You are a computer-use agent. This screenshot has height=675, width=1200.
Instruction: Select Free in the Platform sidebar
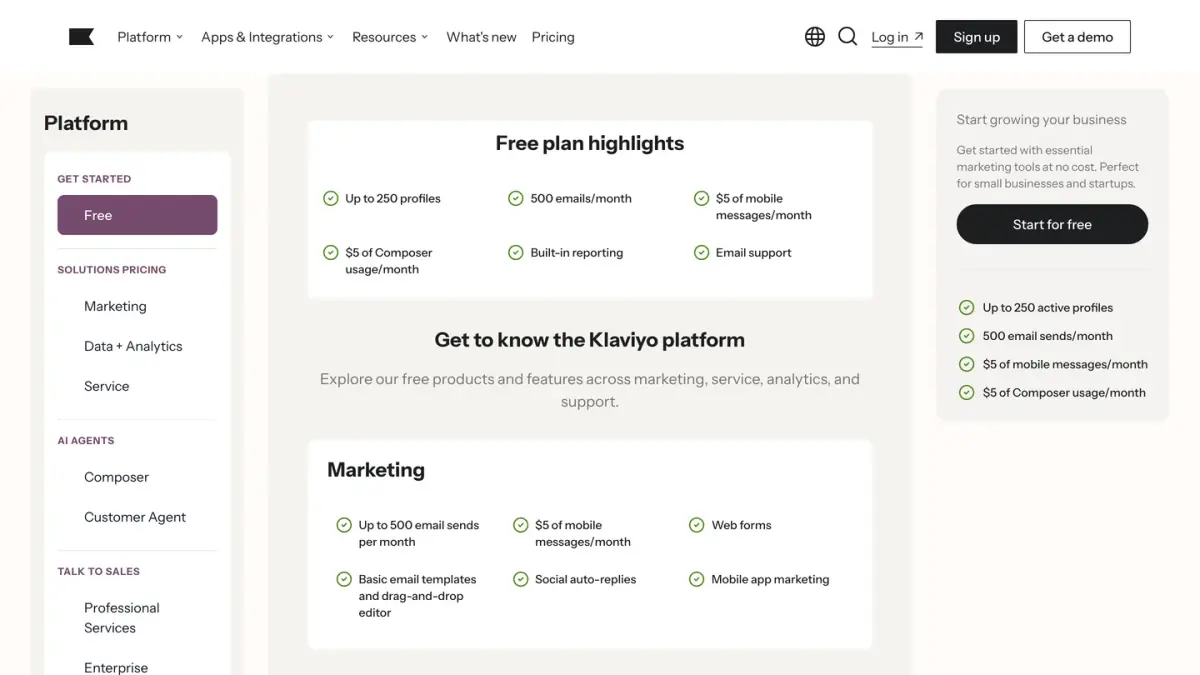pos(137,215)
